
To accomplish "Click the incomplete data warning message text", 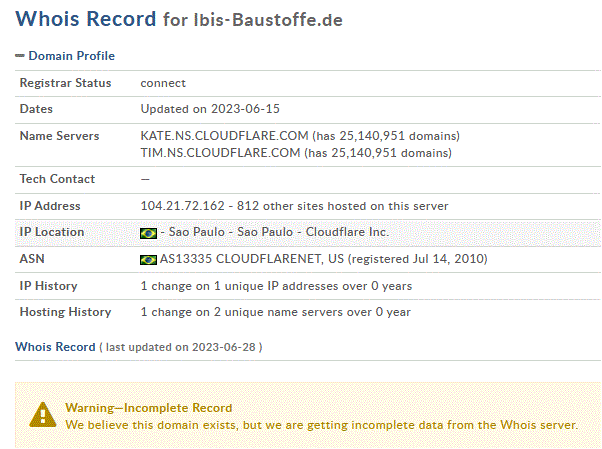I will (x=321, y=425).
